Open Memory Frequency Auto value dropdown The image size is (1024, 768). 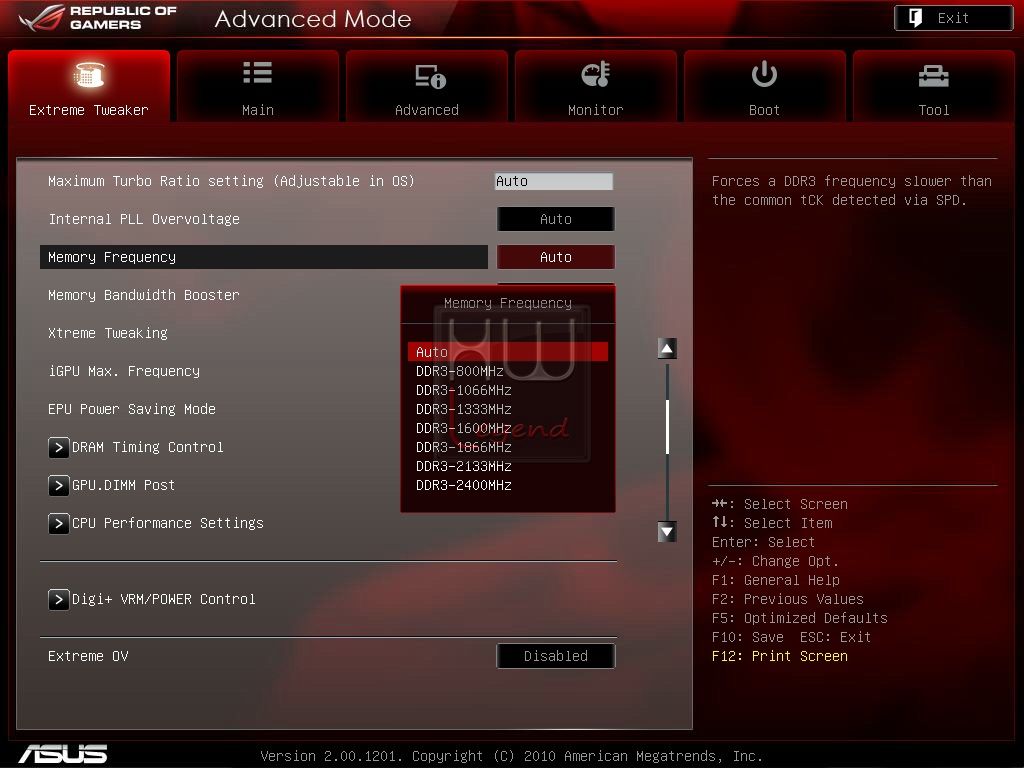[x=556, y=257]
